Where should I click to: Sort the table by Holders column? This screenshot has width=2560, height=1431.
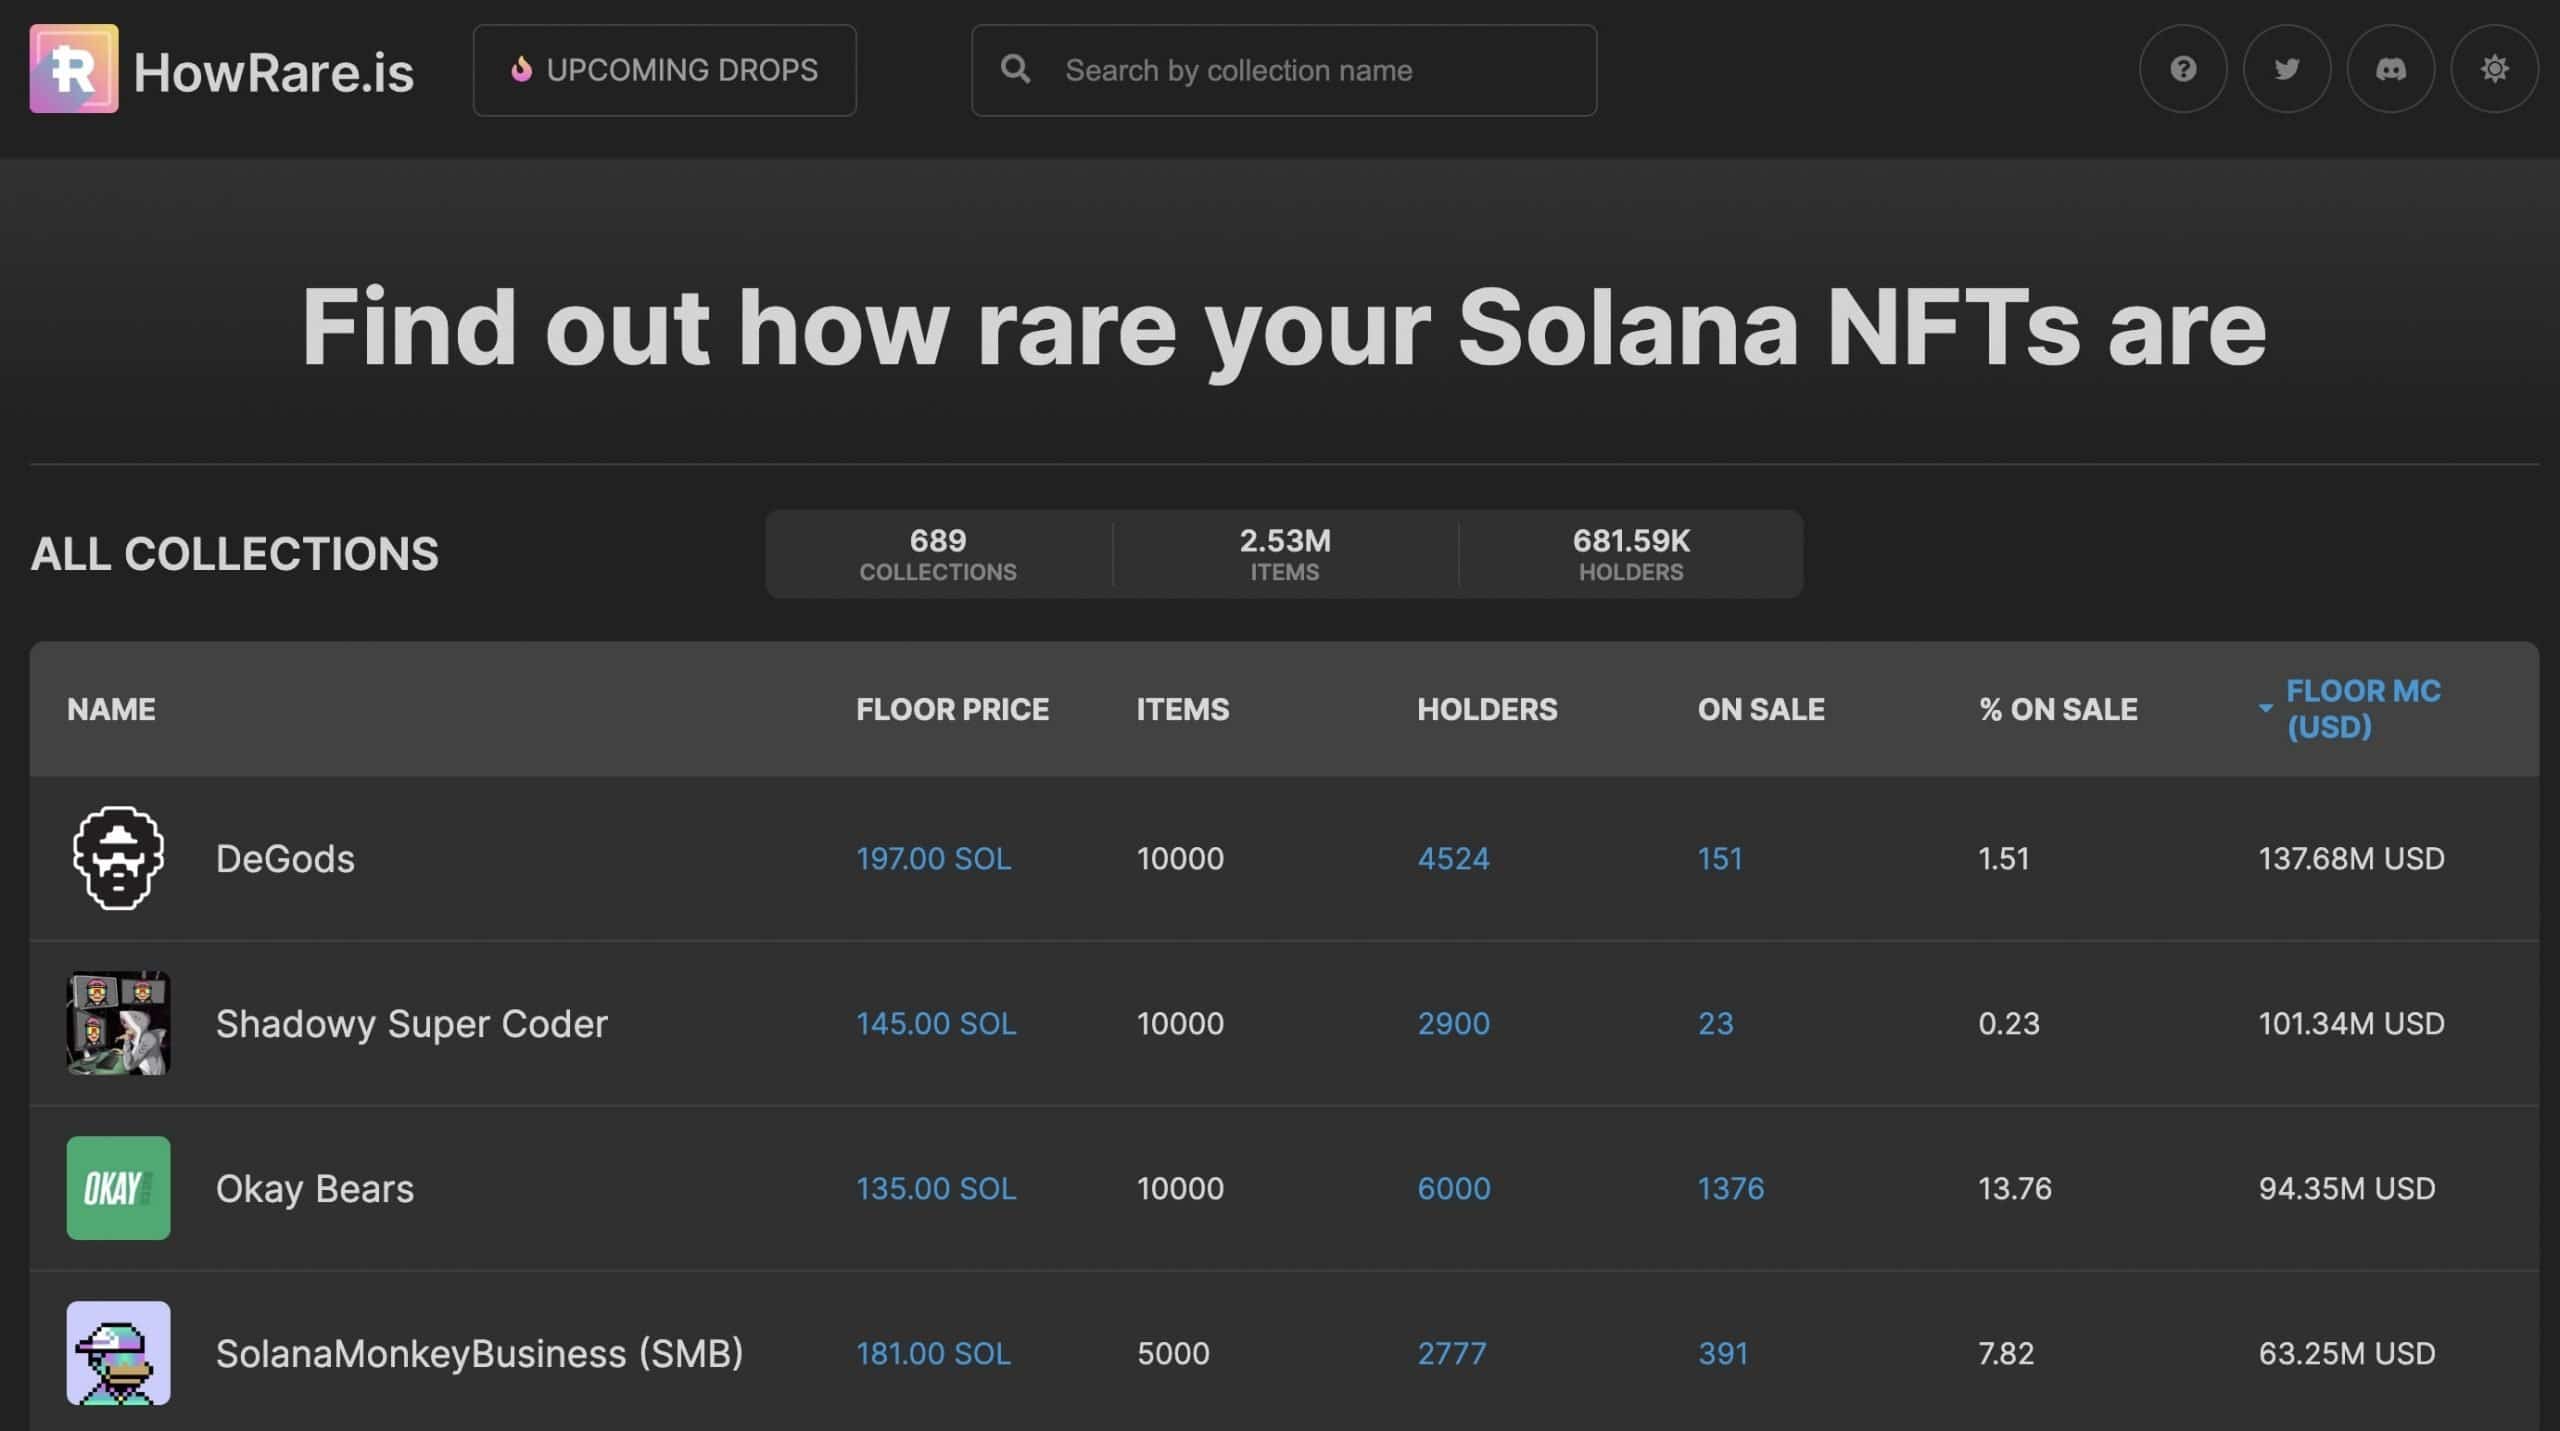pos(1487,709)
